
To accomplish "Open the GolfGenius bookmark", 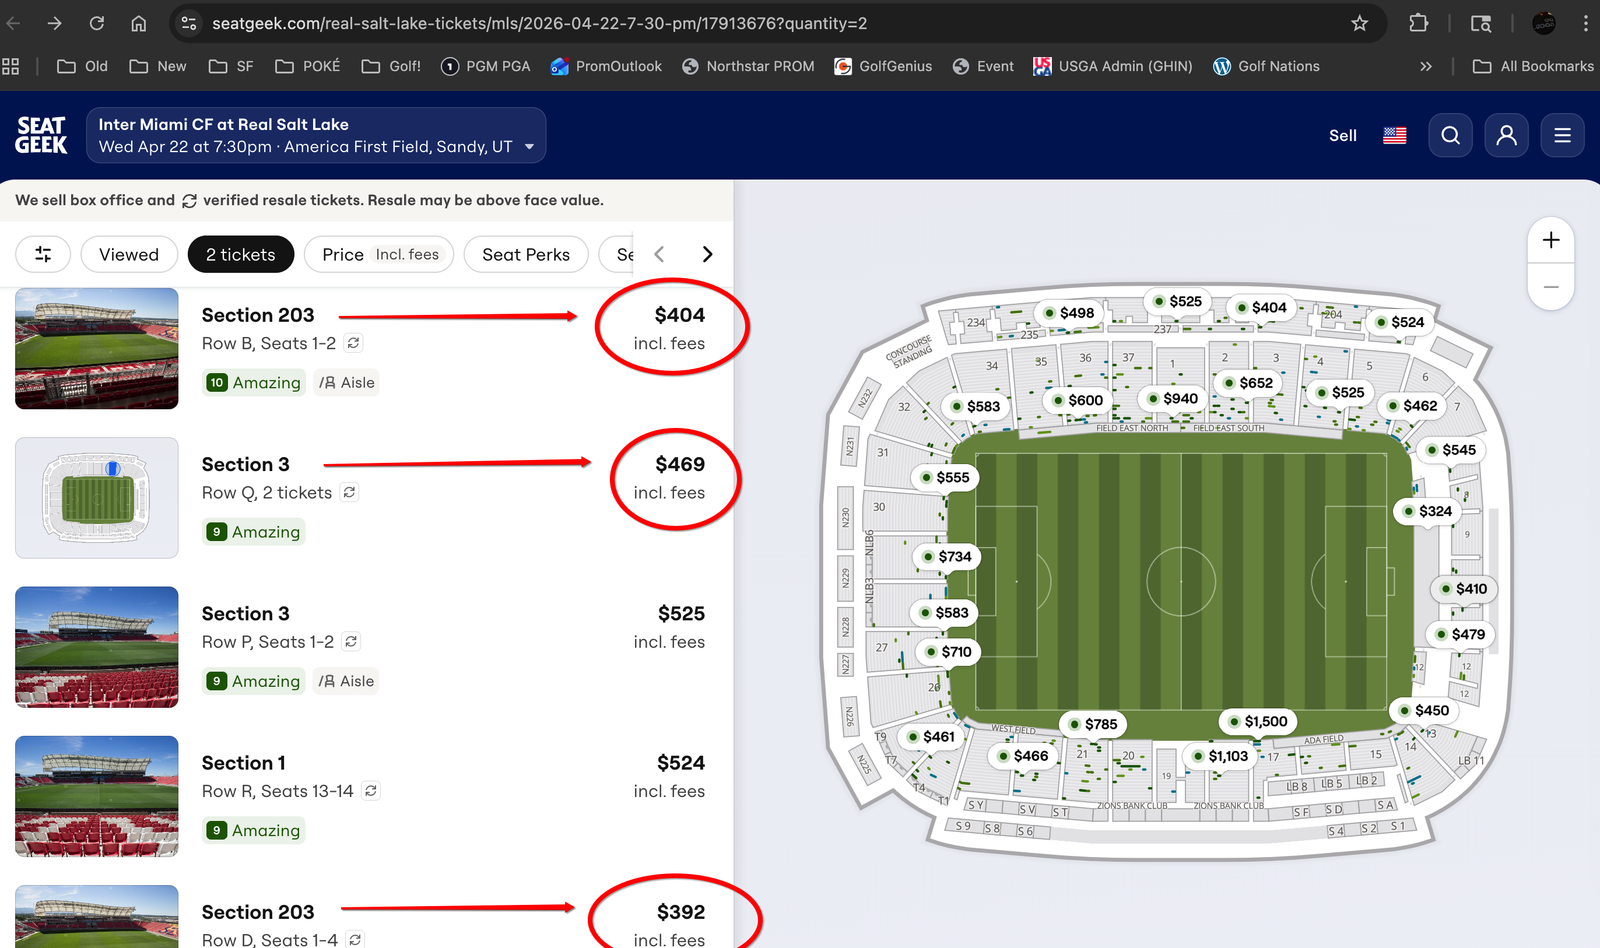I will click(x=883, y=66).
